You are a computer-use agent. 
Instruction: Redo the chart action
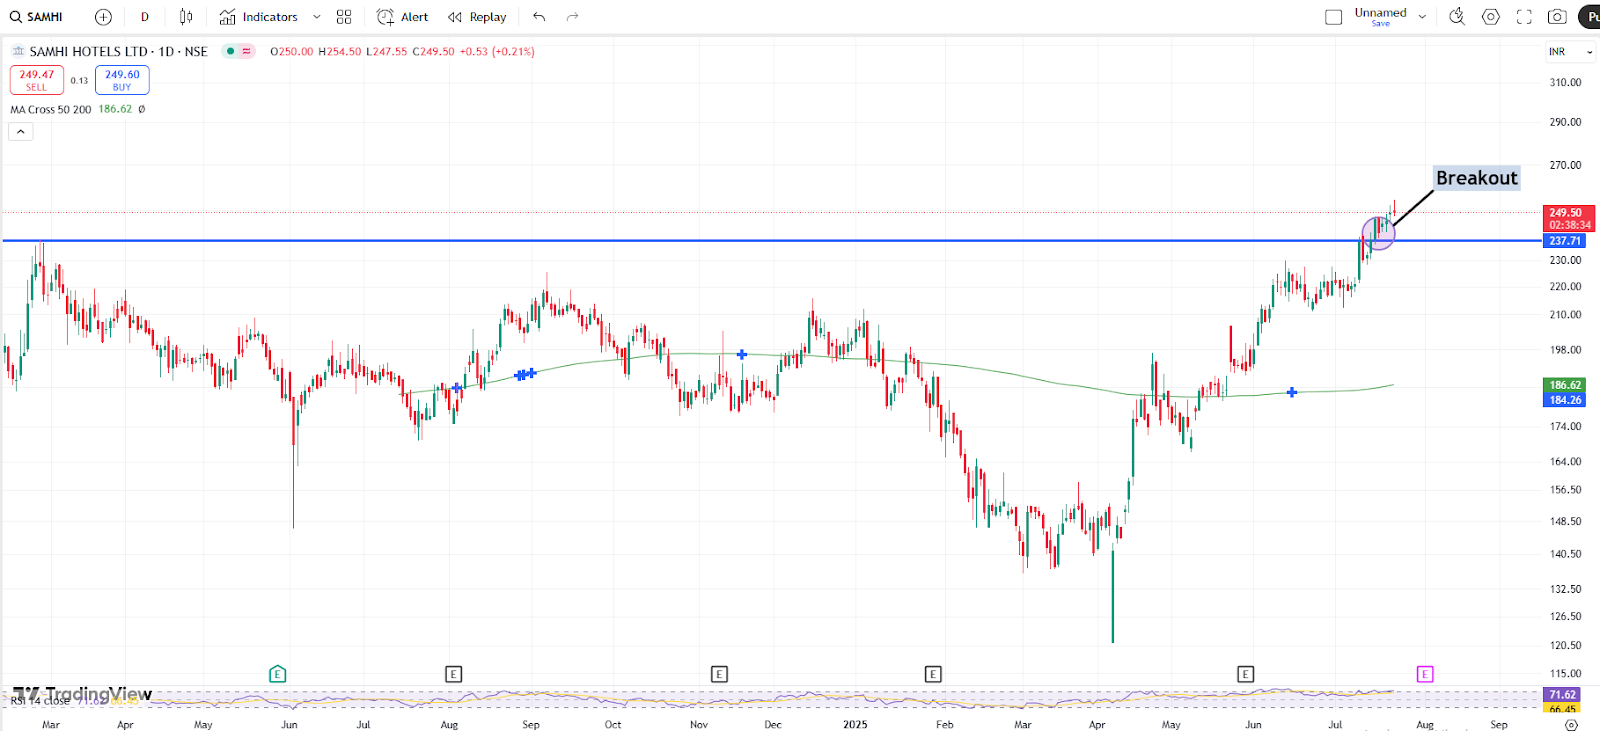572,17
